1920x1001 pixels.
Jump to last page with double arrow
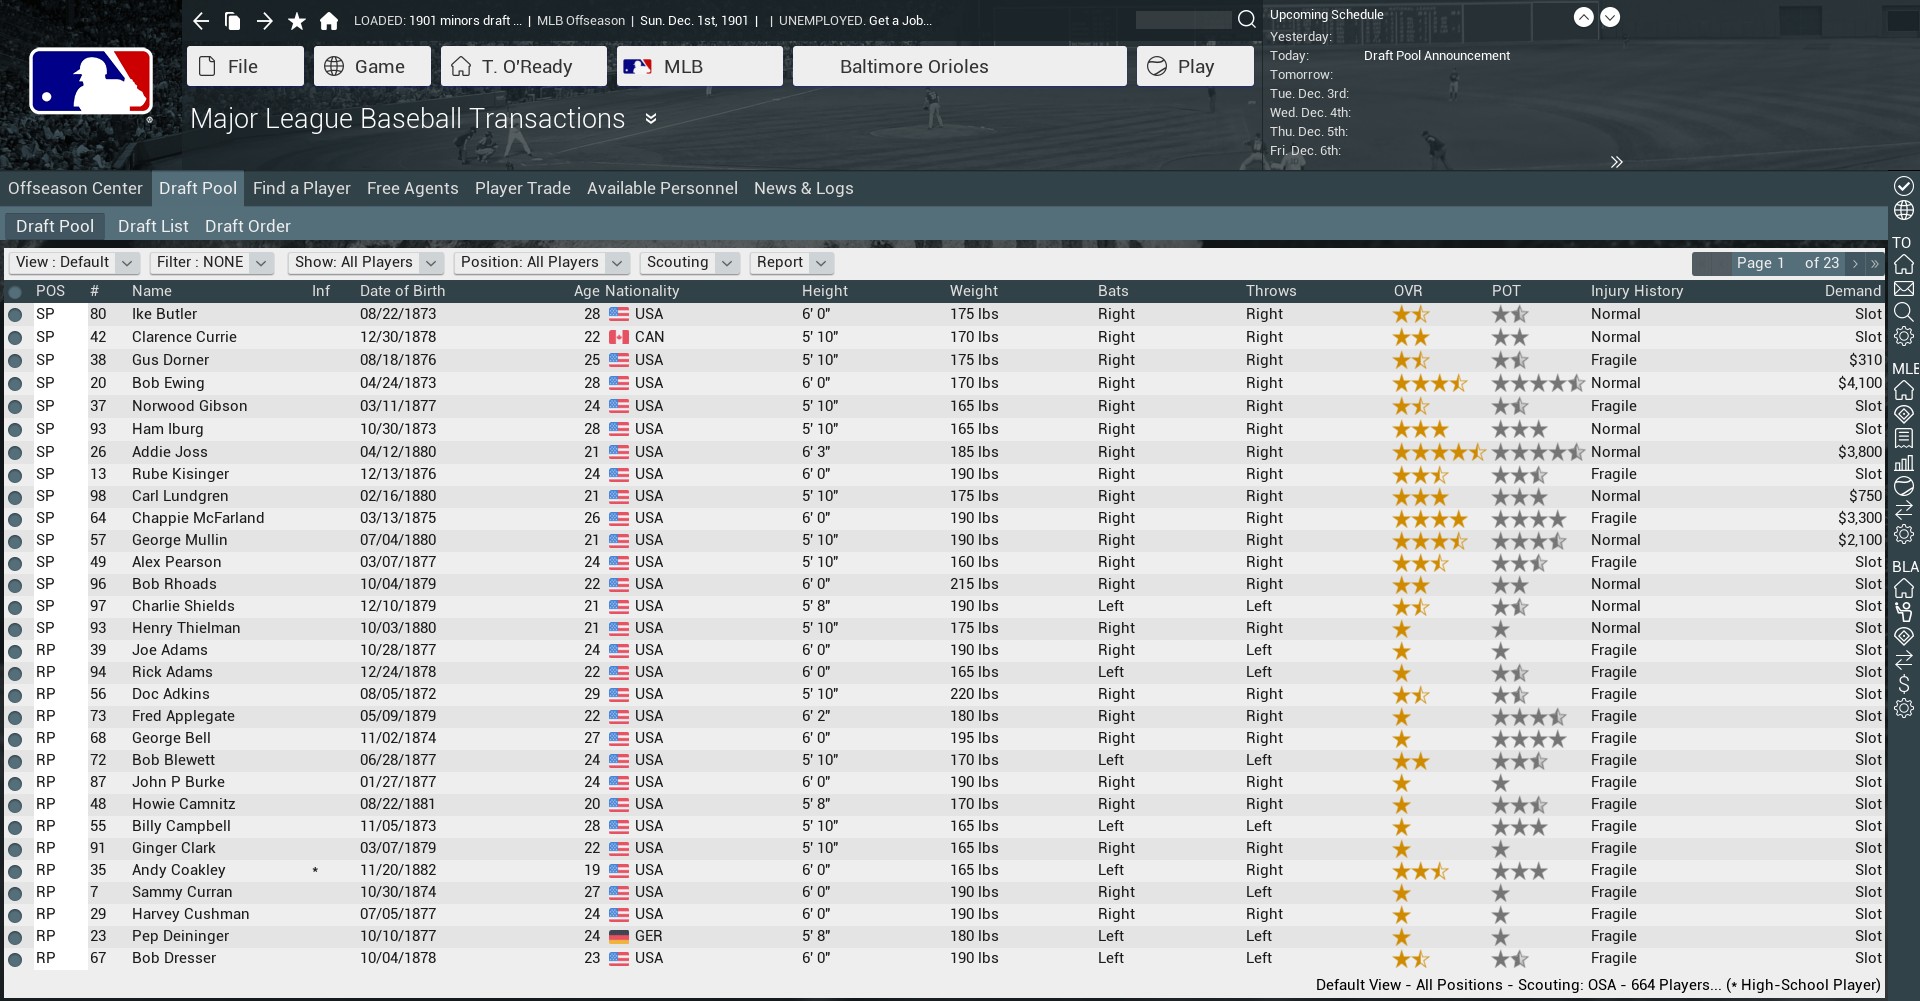[x=1874, y=263]
